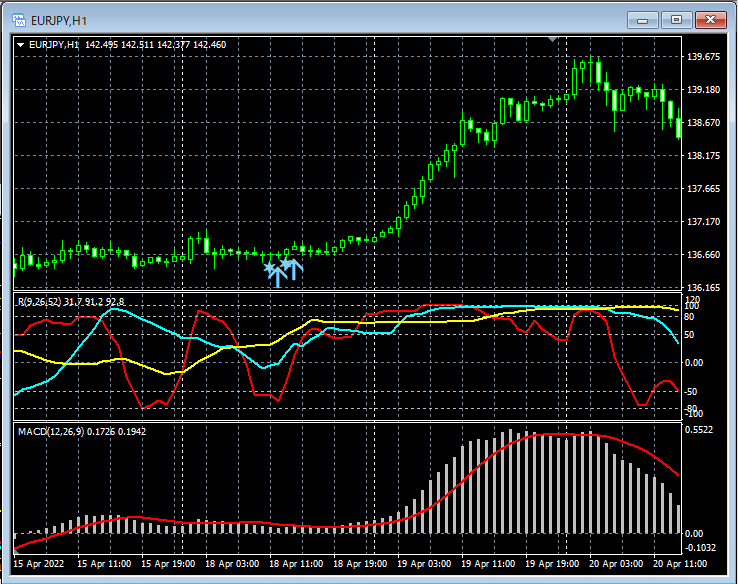Click the 139.675 price scale label

(x=705, y=57)
